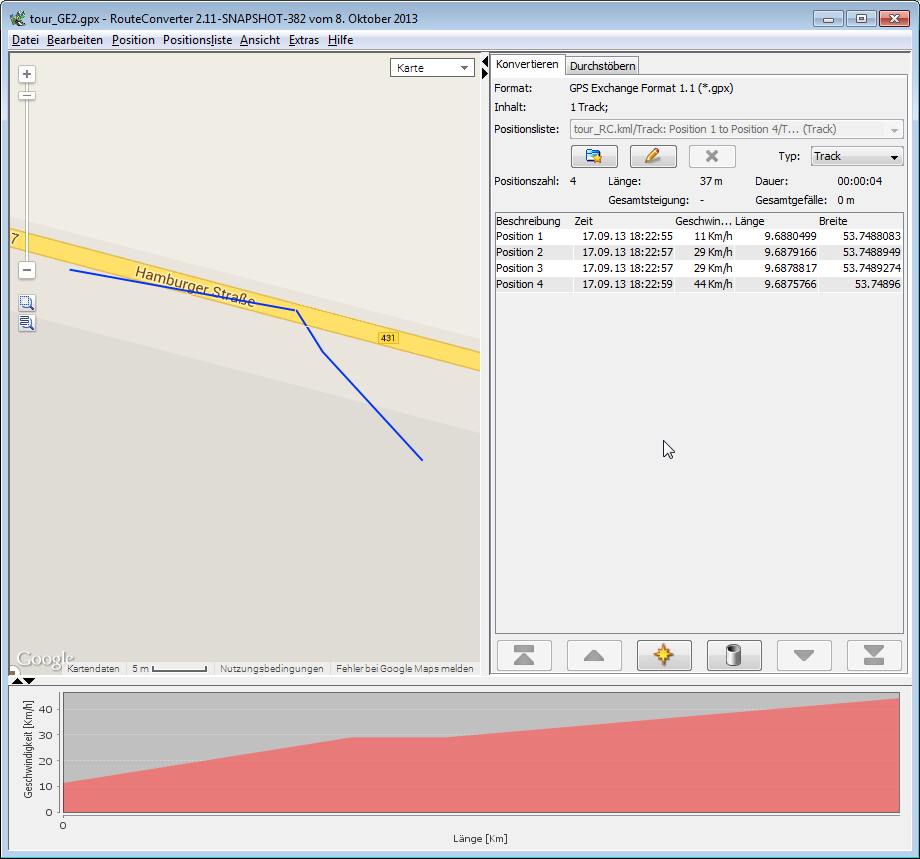The height and width of the screenshot is (859, 920).
Task: Click the add new position star button
Action: click(x=664, y=656)
